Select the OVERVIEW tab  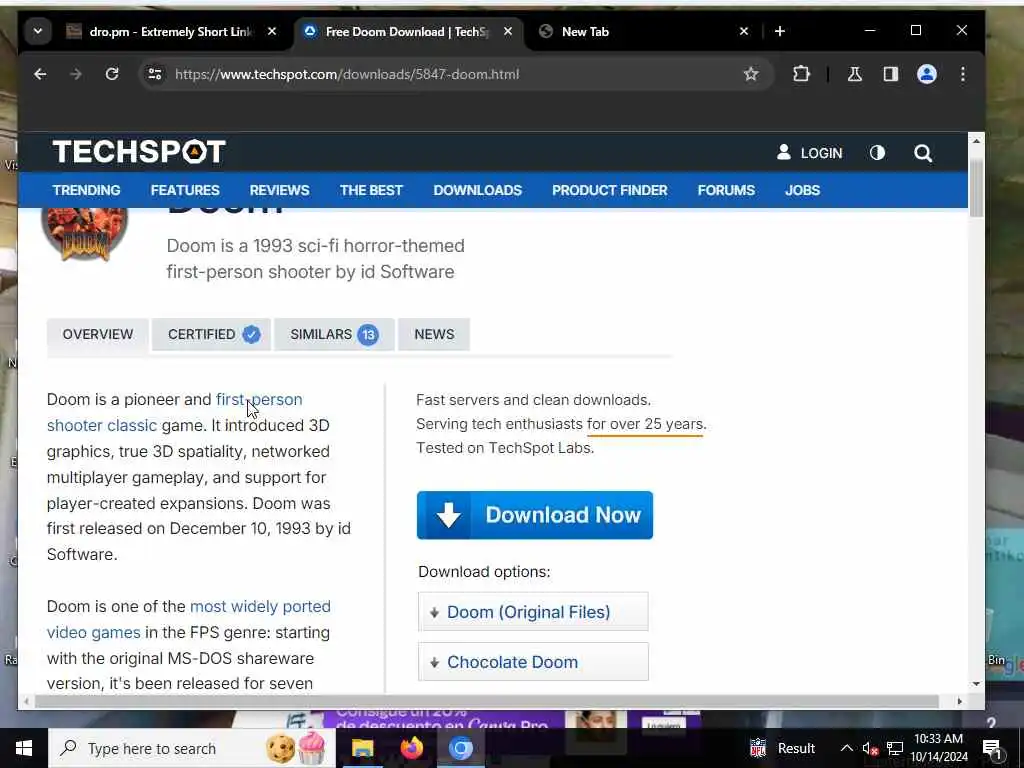tap(98, 334)
